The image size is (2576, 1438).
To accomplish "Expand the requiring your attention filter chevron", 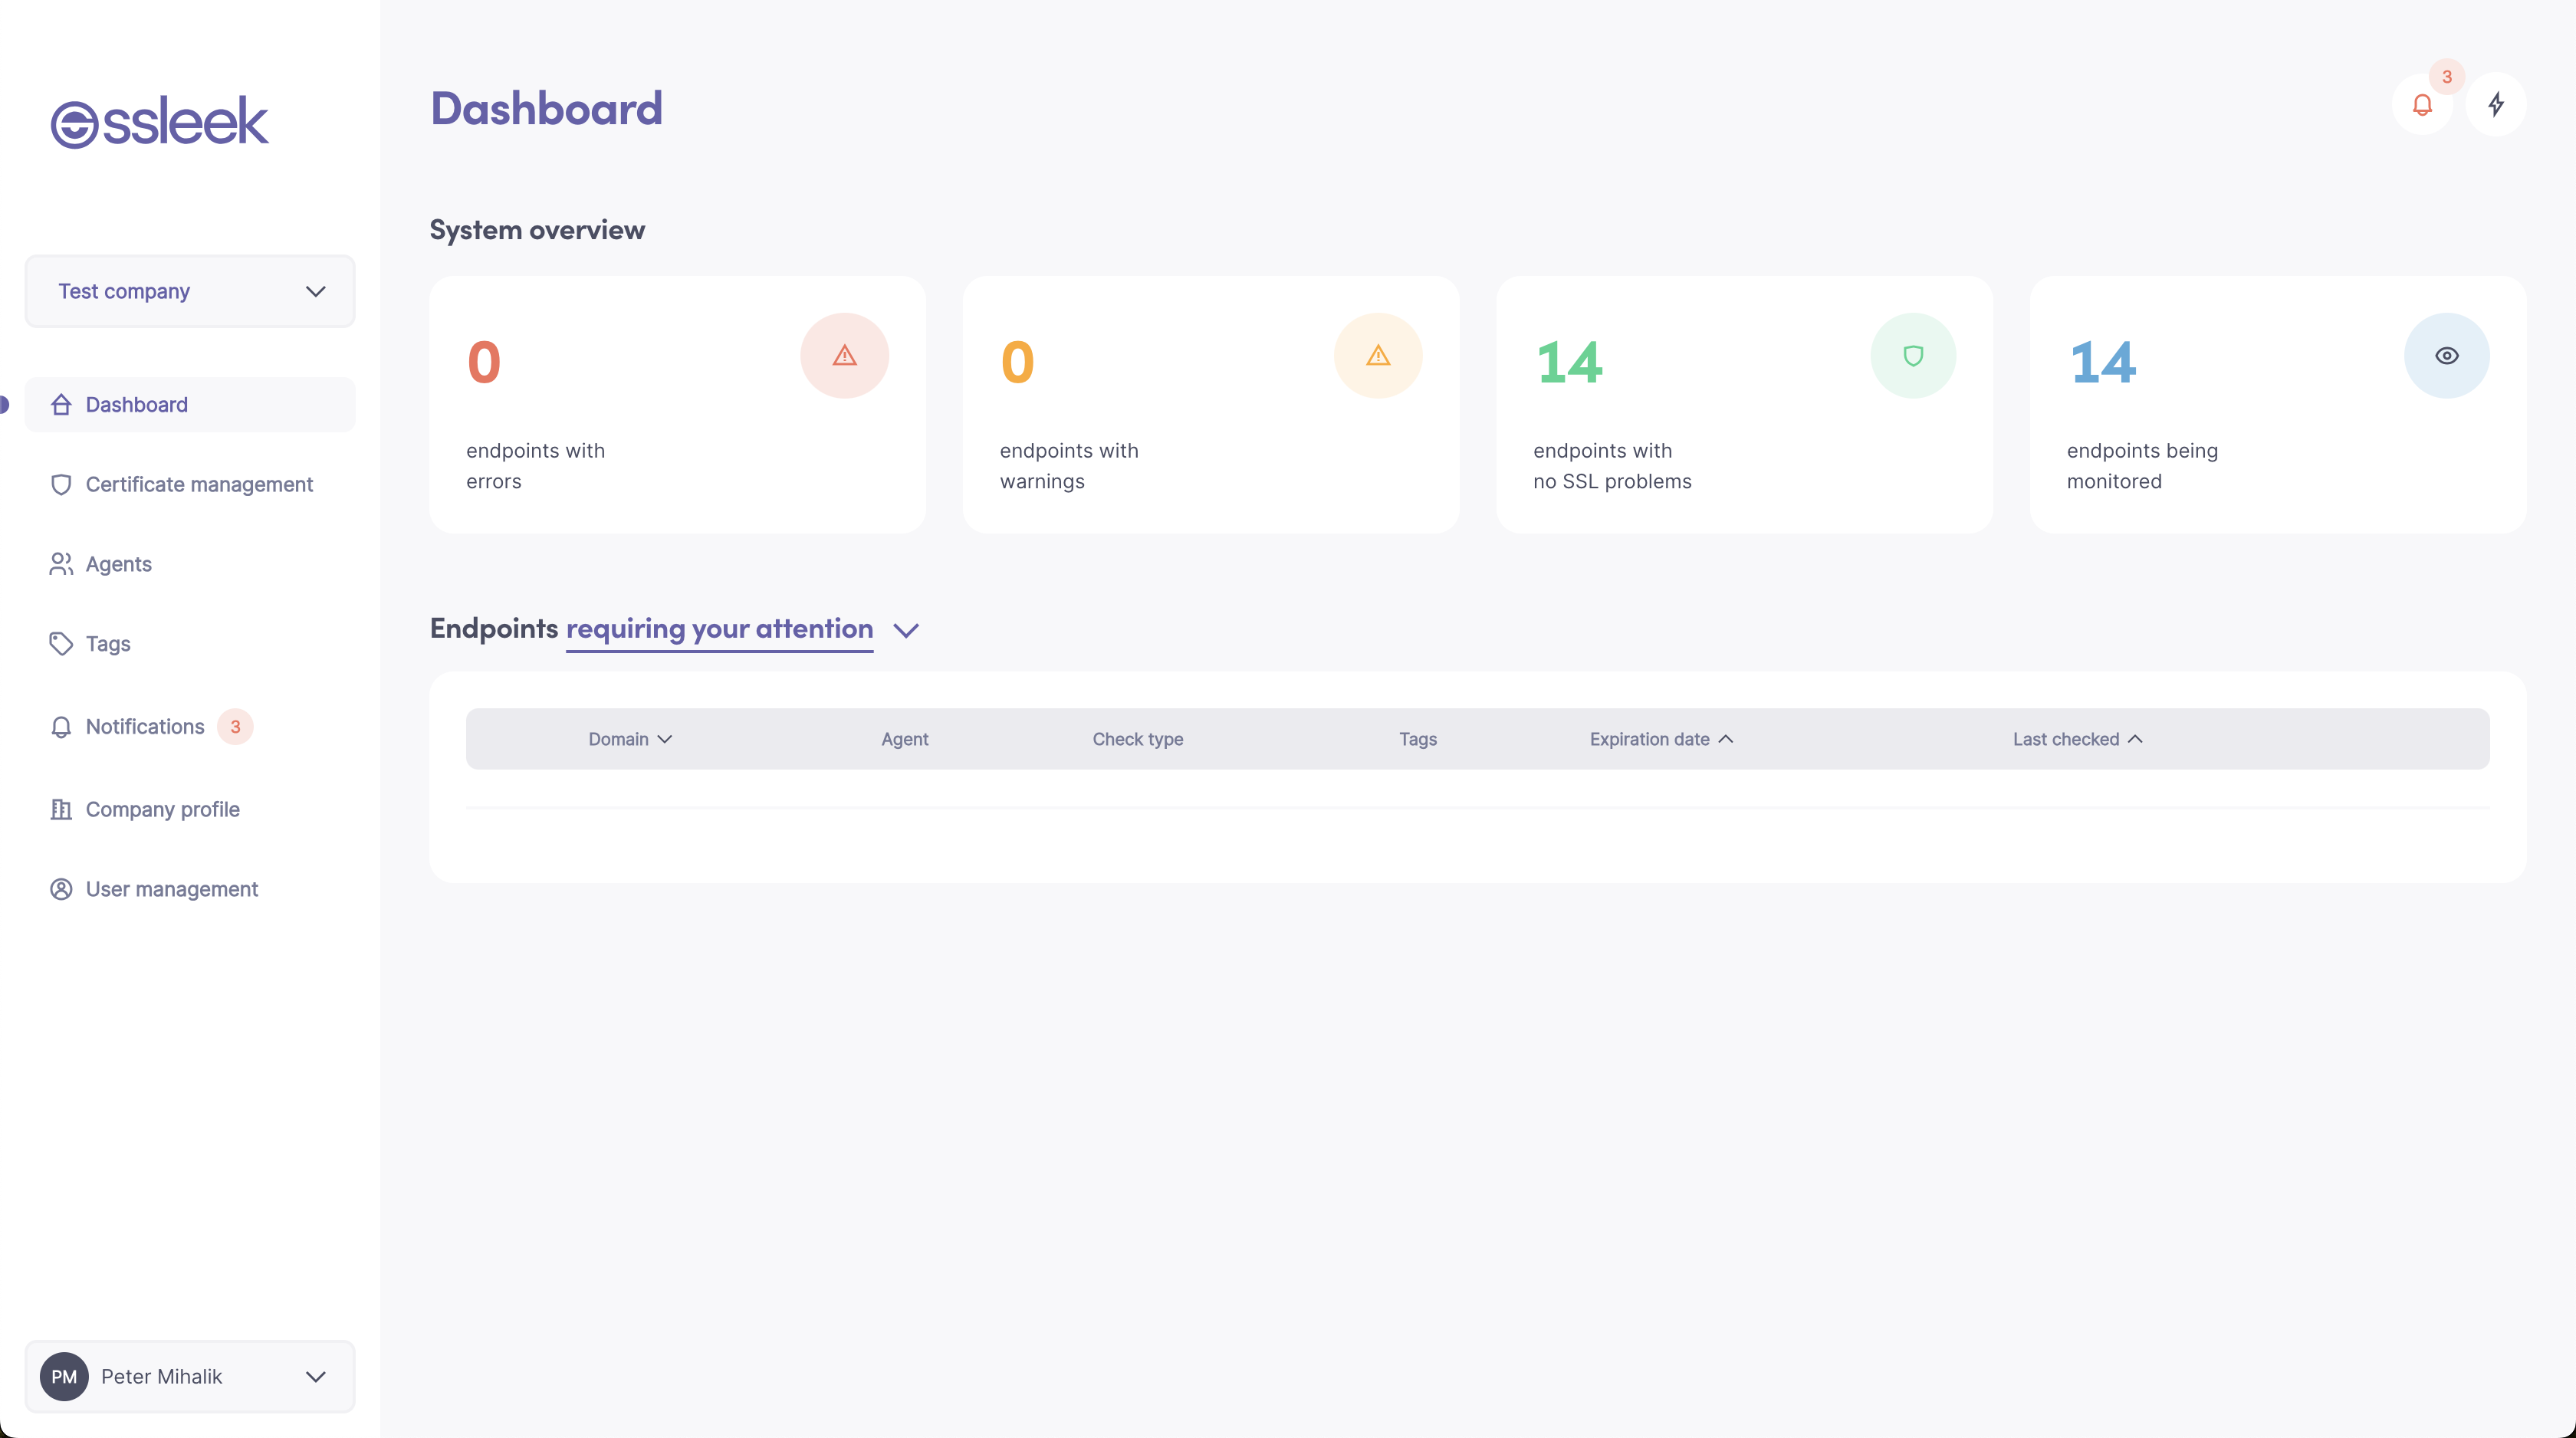I will tap(905, 630).
